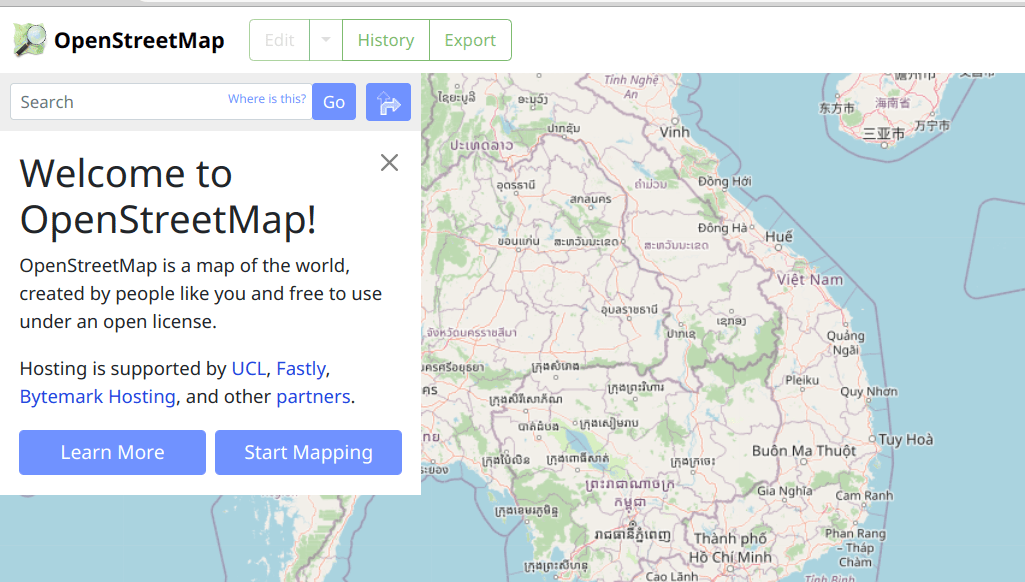This screenshot has height=582, width=1025.
Task: Click the 万宁市 label on Hainan
Action: (x=932, y=125)
